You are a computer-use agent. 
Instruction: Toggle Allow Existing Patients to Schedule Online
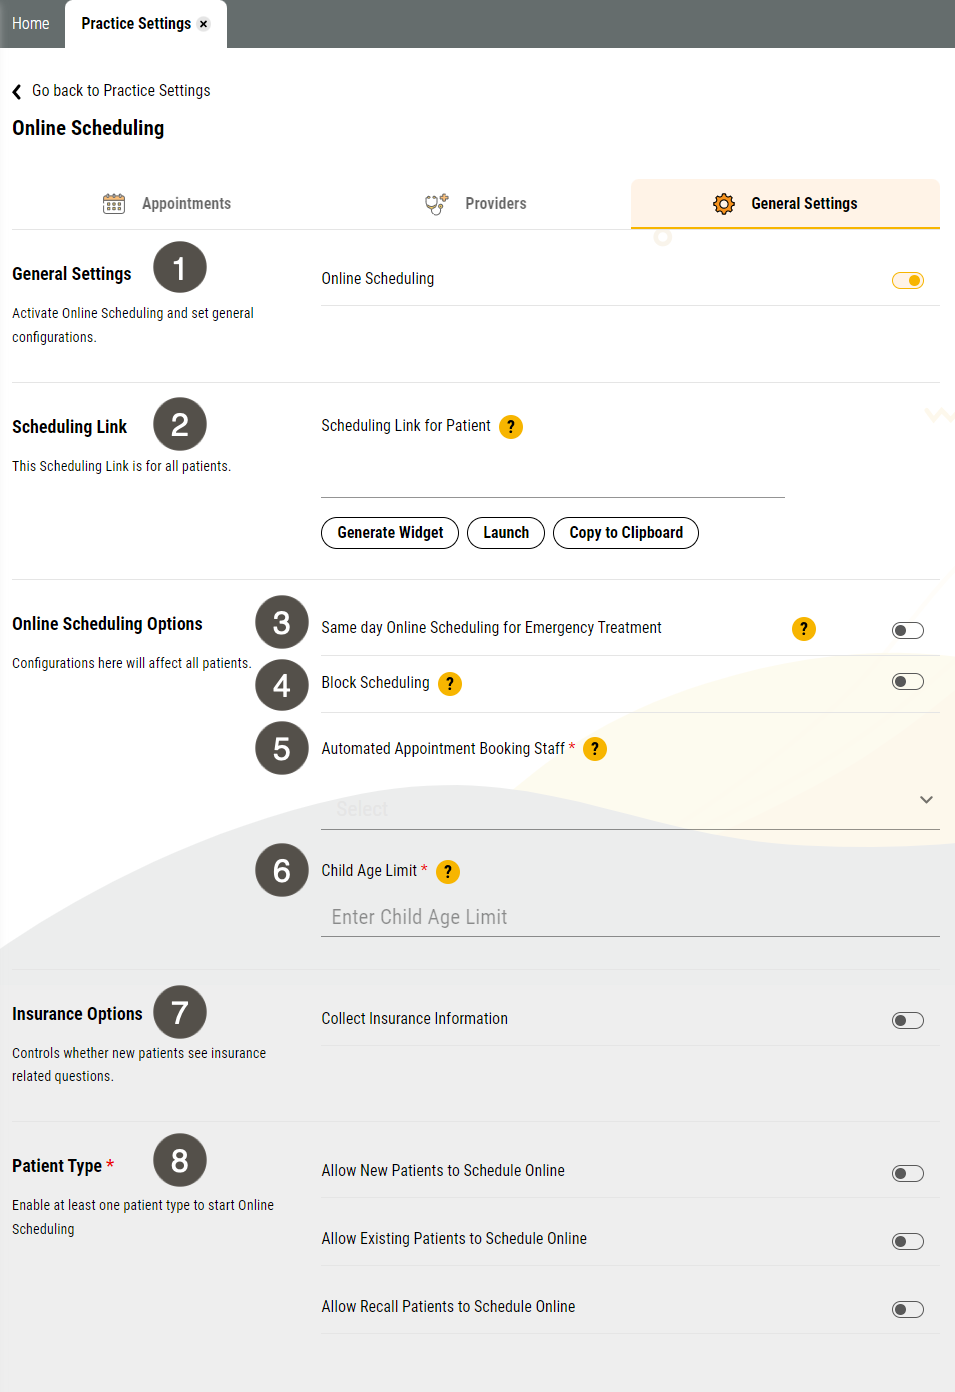[908, 1241]
